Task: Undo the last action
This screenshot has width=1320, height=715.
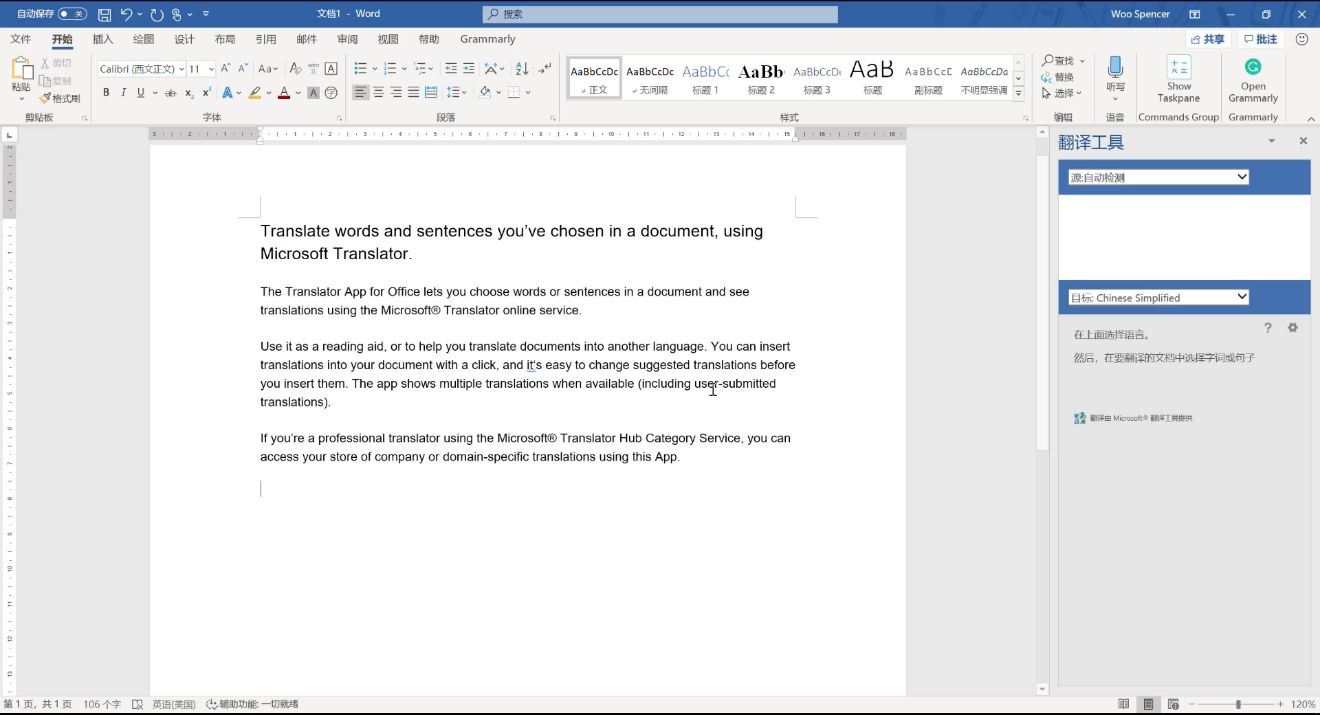Action: (x=126, y=14)
